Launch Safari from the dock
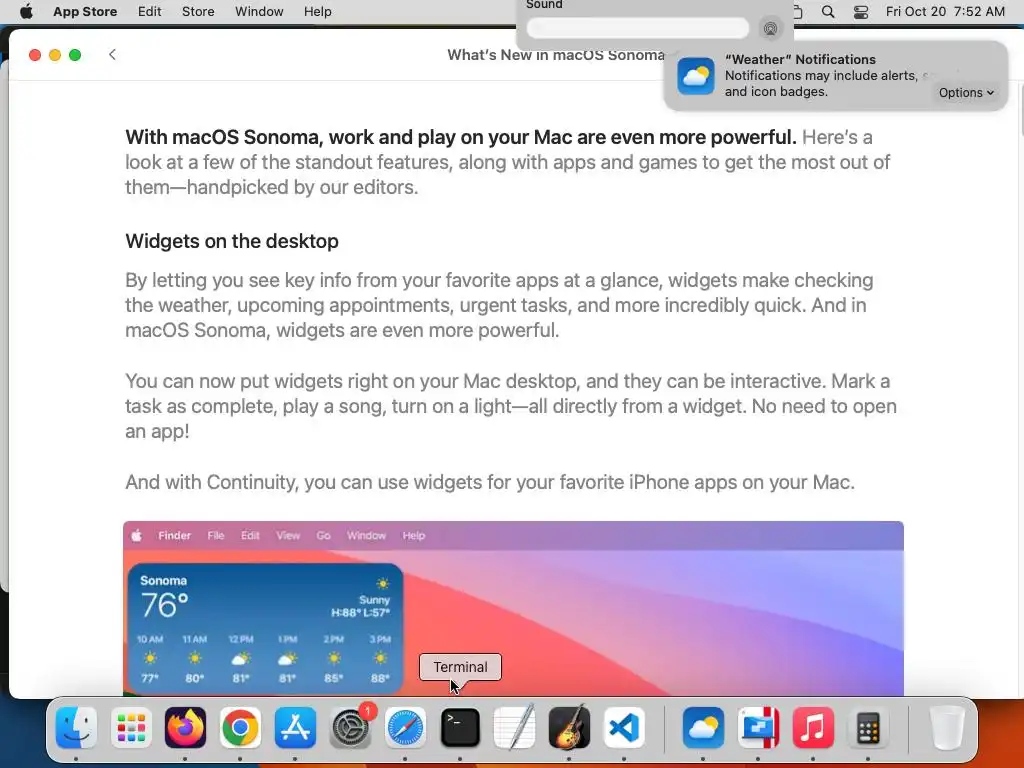 coord(405,728)
